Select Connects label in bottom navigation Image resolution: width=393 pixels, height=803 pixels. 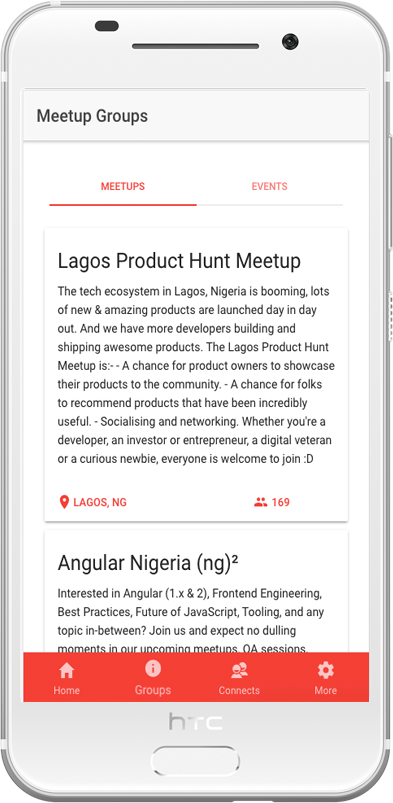pos(239,690)
